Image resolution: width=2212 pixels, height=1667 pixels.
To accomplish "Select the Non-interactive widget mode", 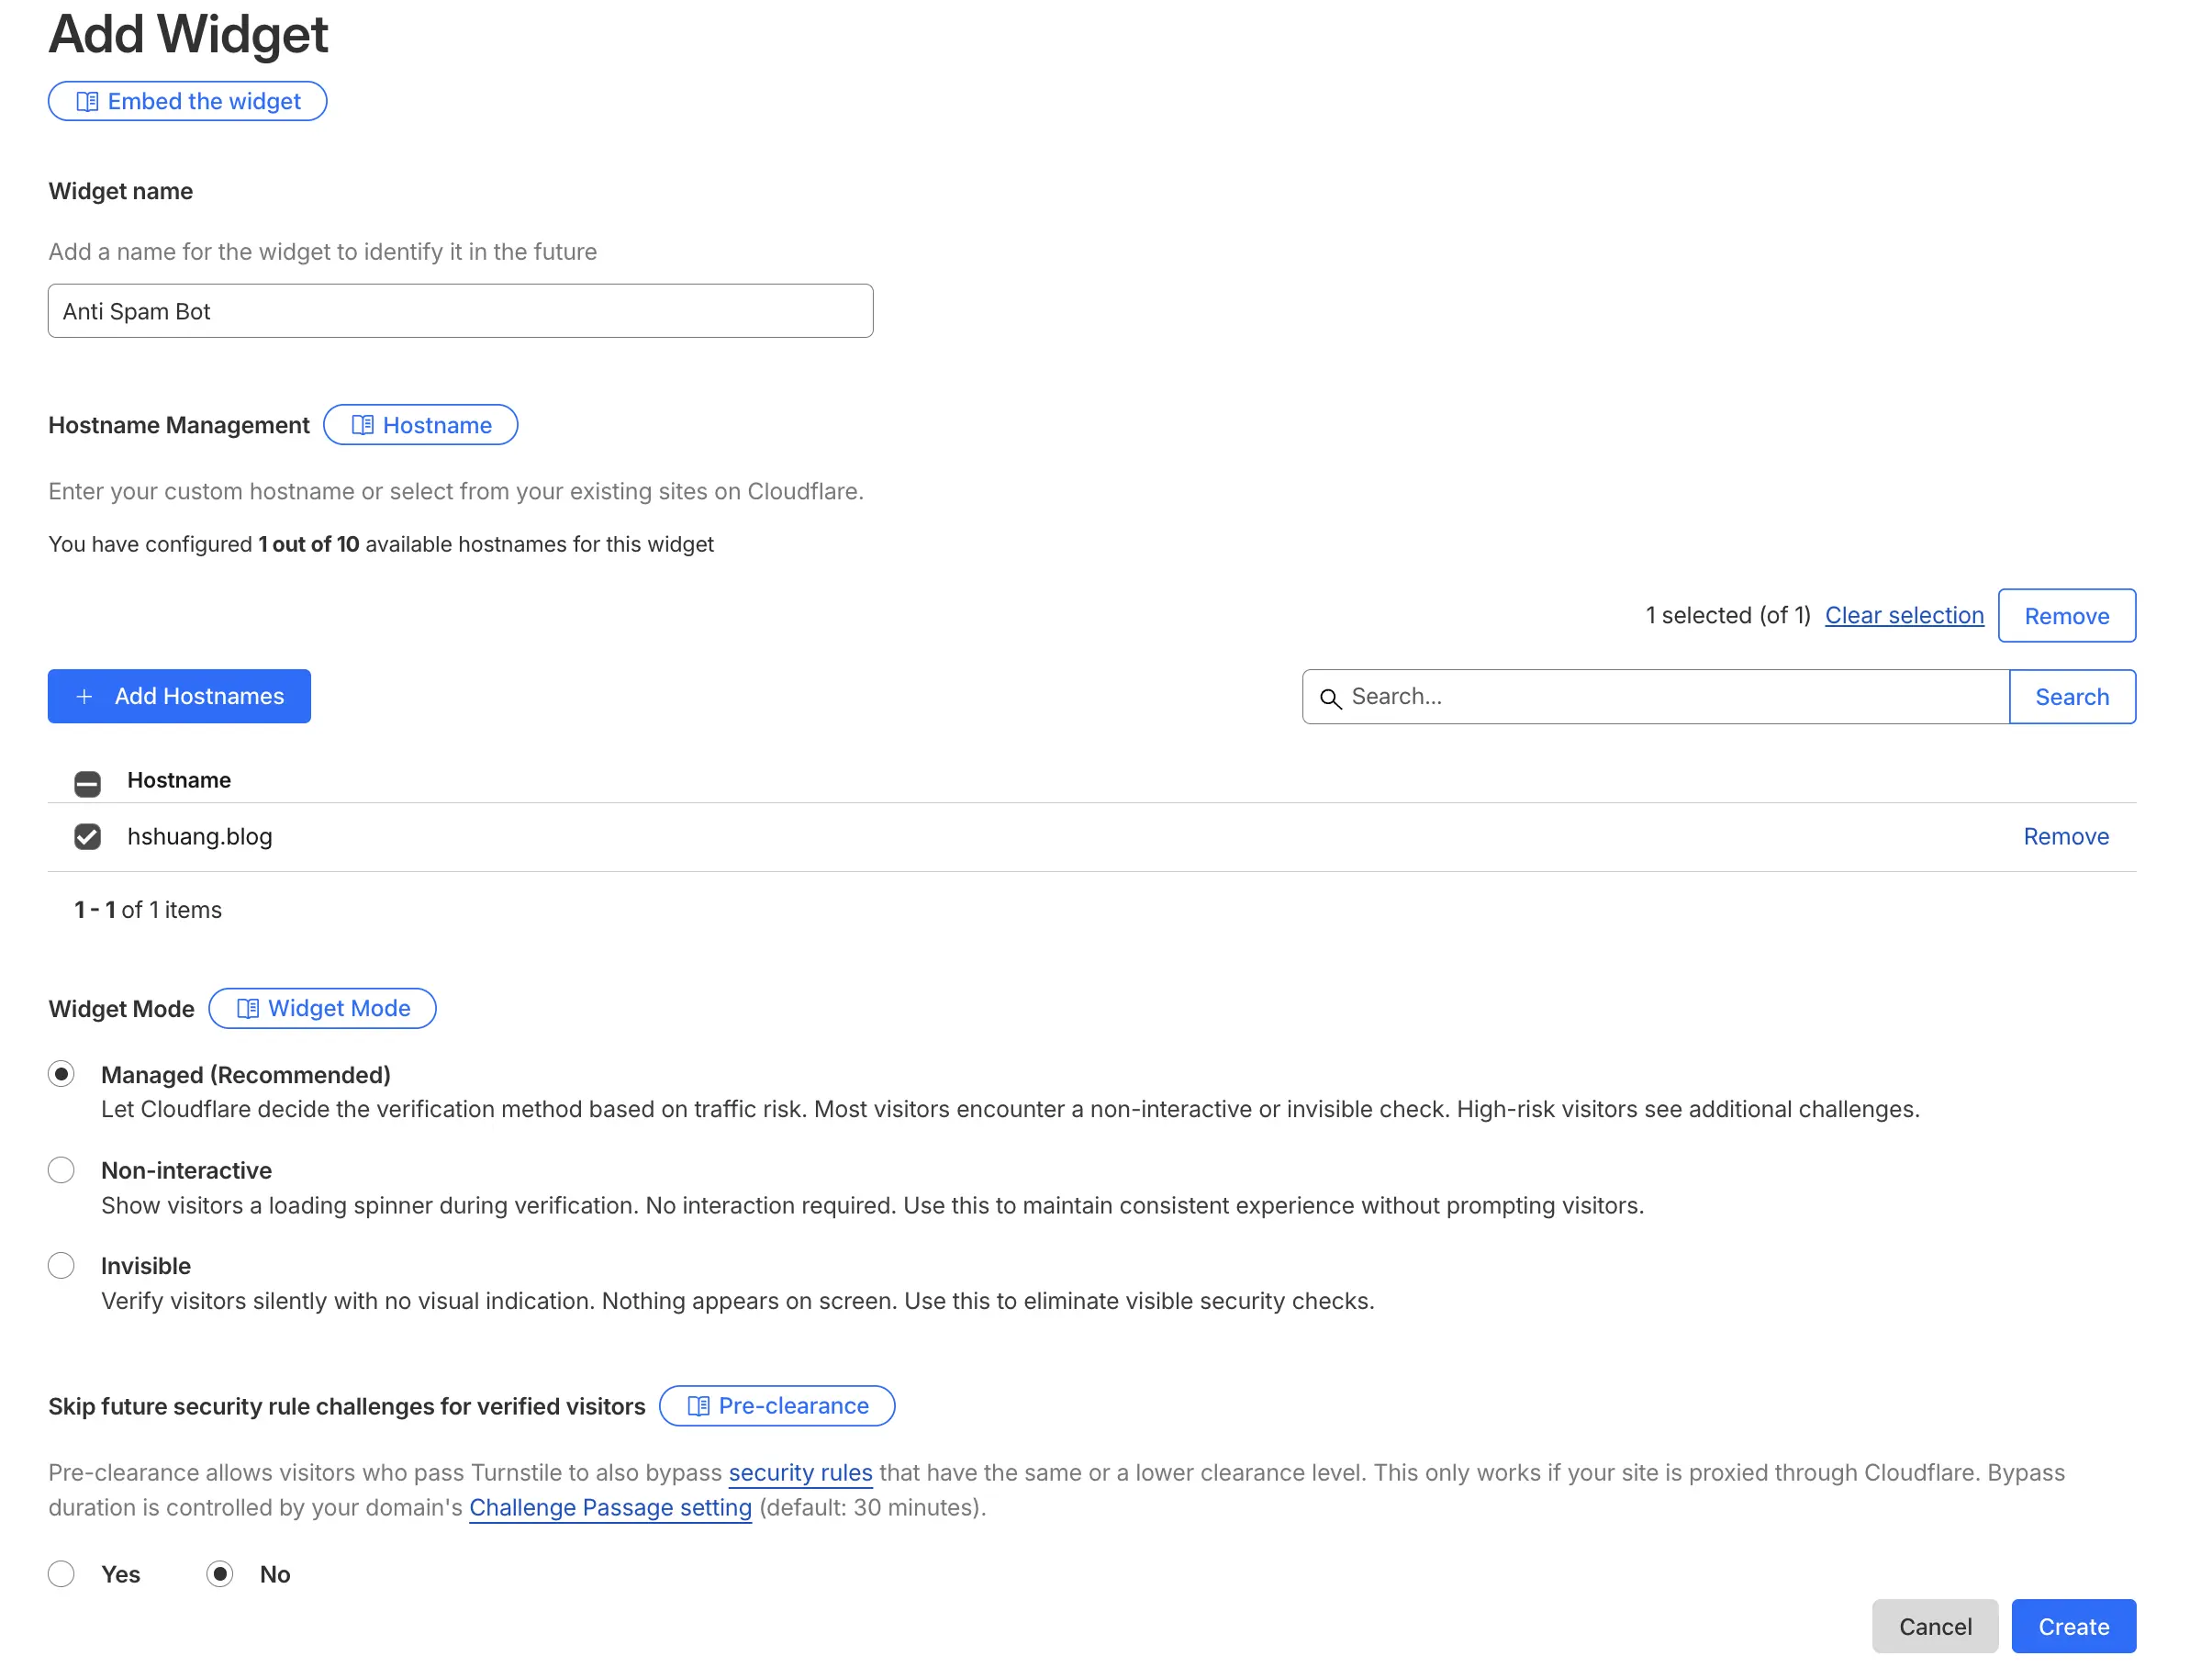I will click(x=62, y=1171).
